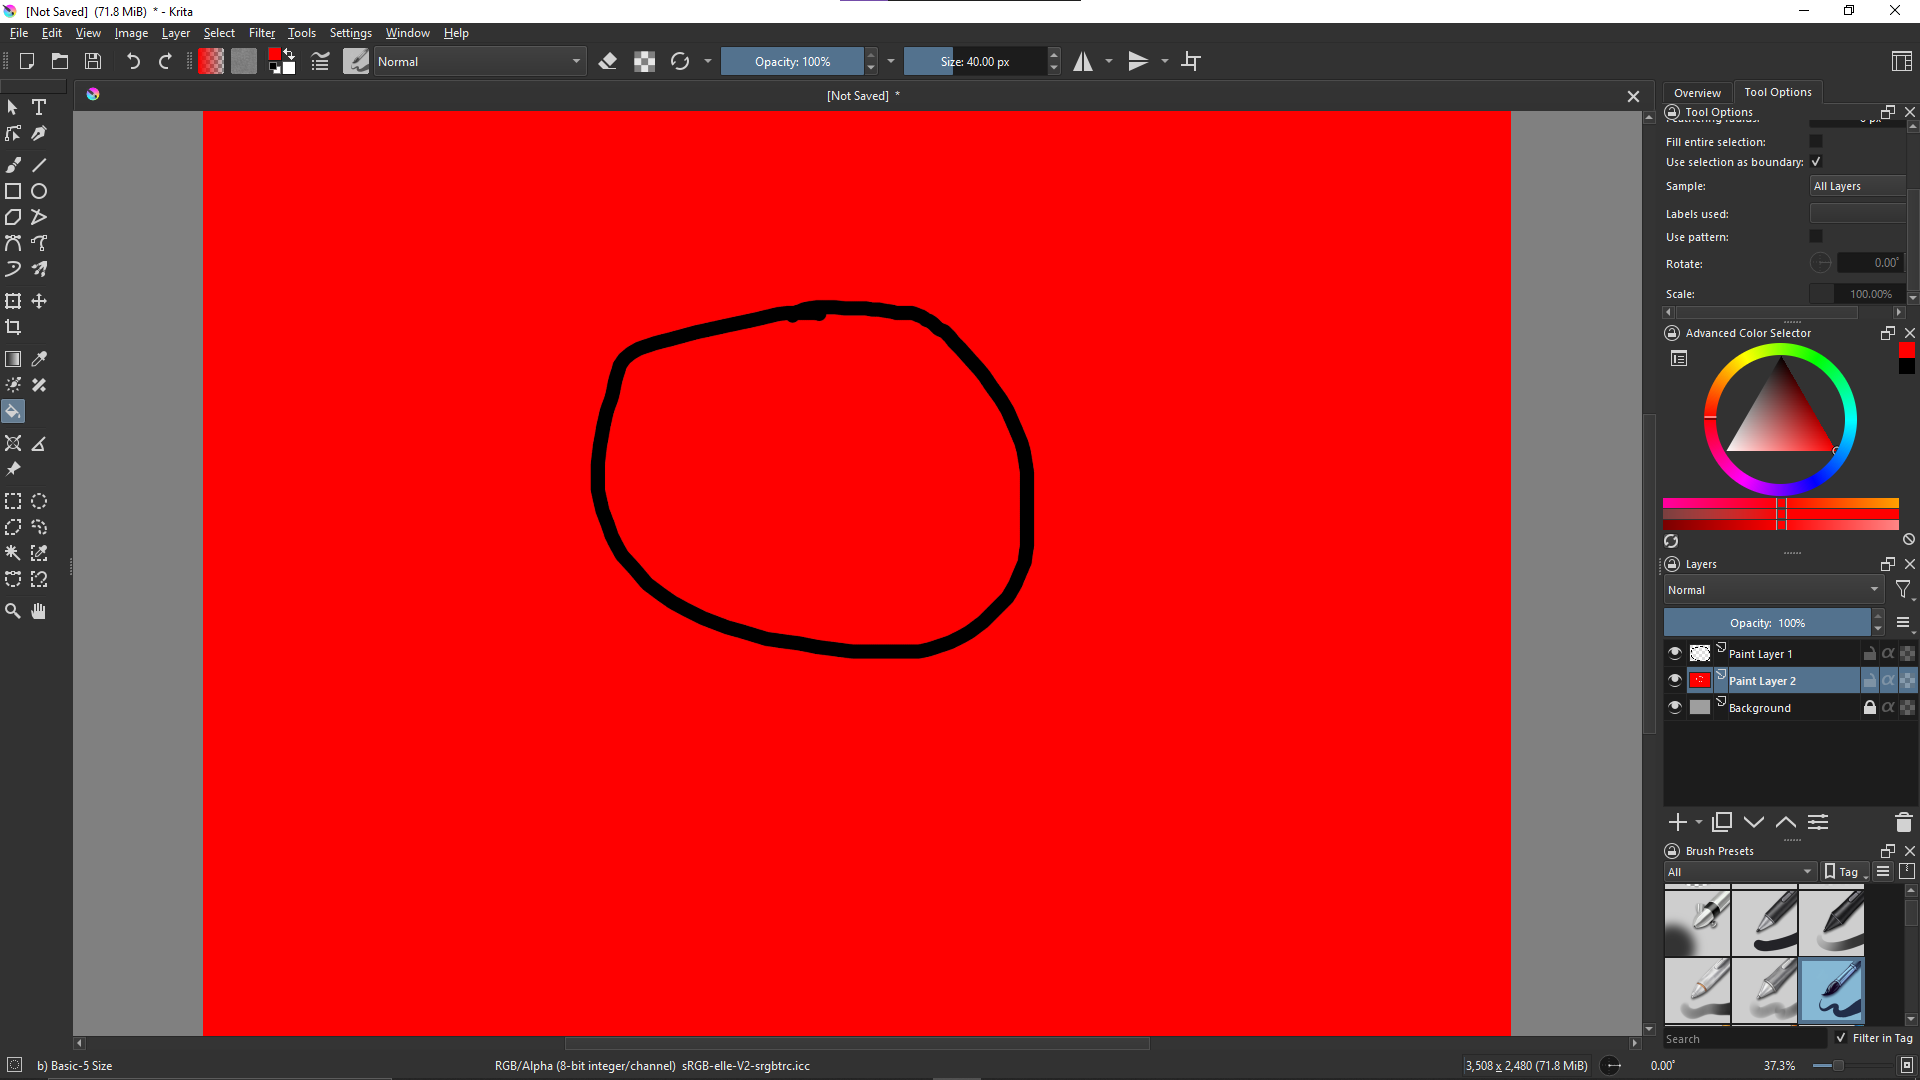Select the Text tool

(39, 107)
